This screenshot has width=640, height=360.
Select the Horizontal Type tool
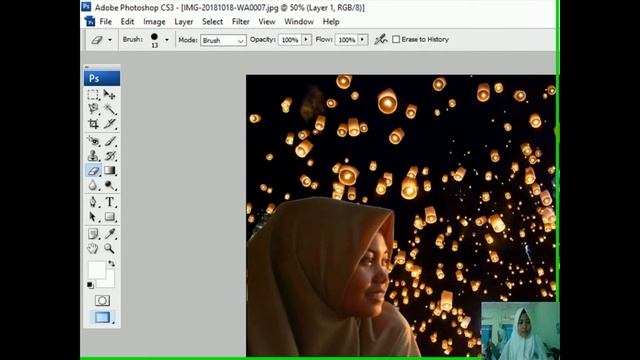click(x=109, y=202)
